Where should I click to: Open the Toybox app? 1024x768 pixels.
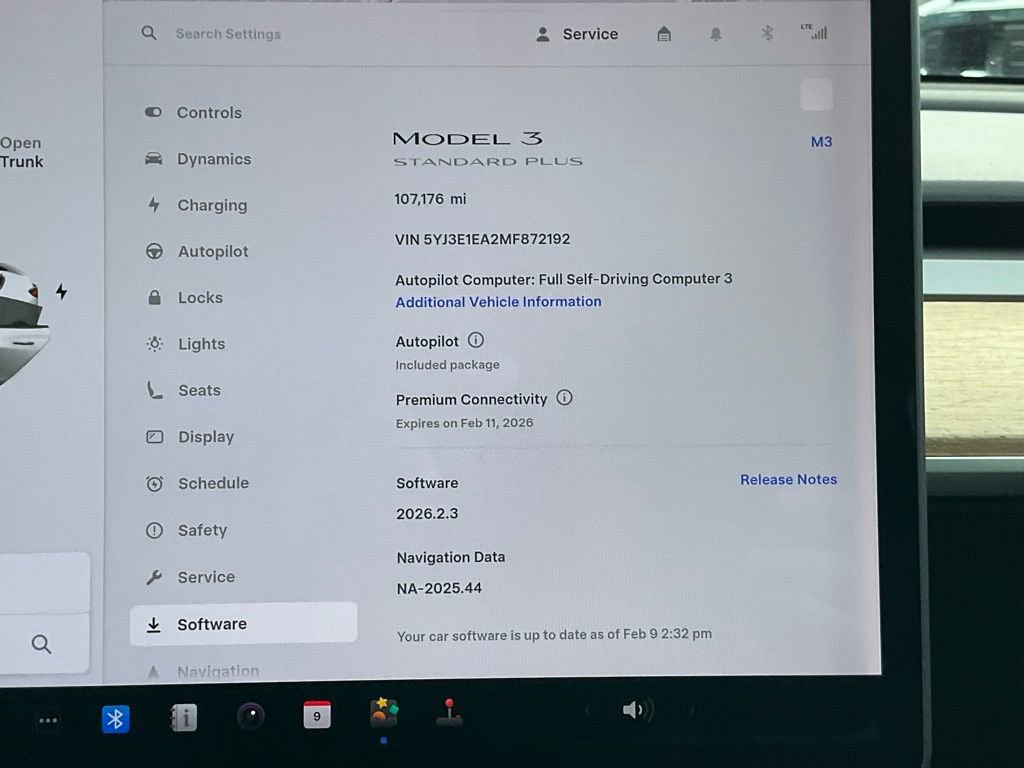coord(384,712)
